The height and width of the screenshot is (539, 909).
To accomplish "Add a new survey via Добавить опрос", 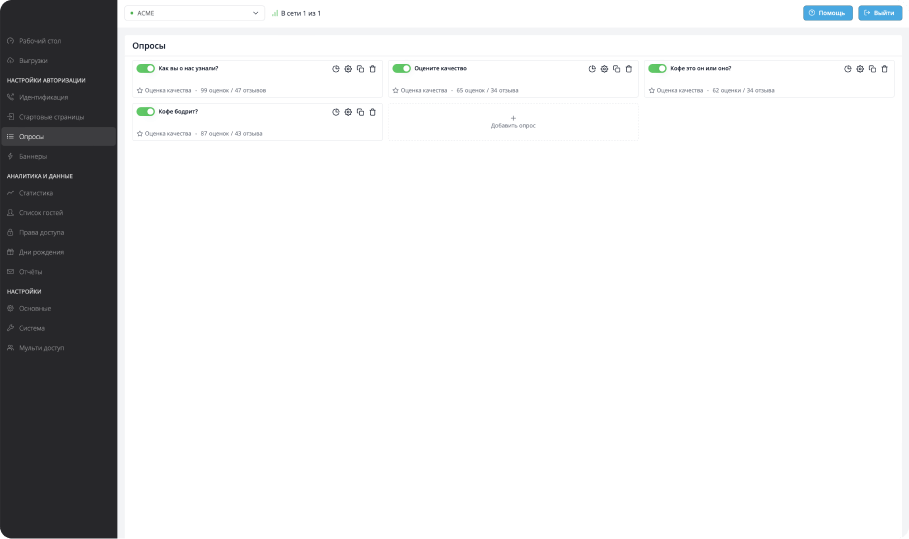I will (513, 122).
